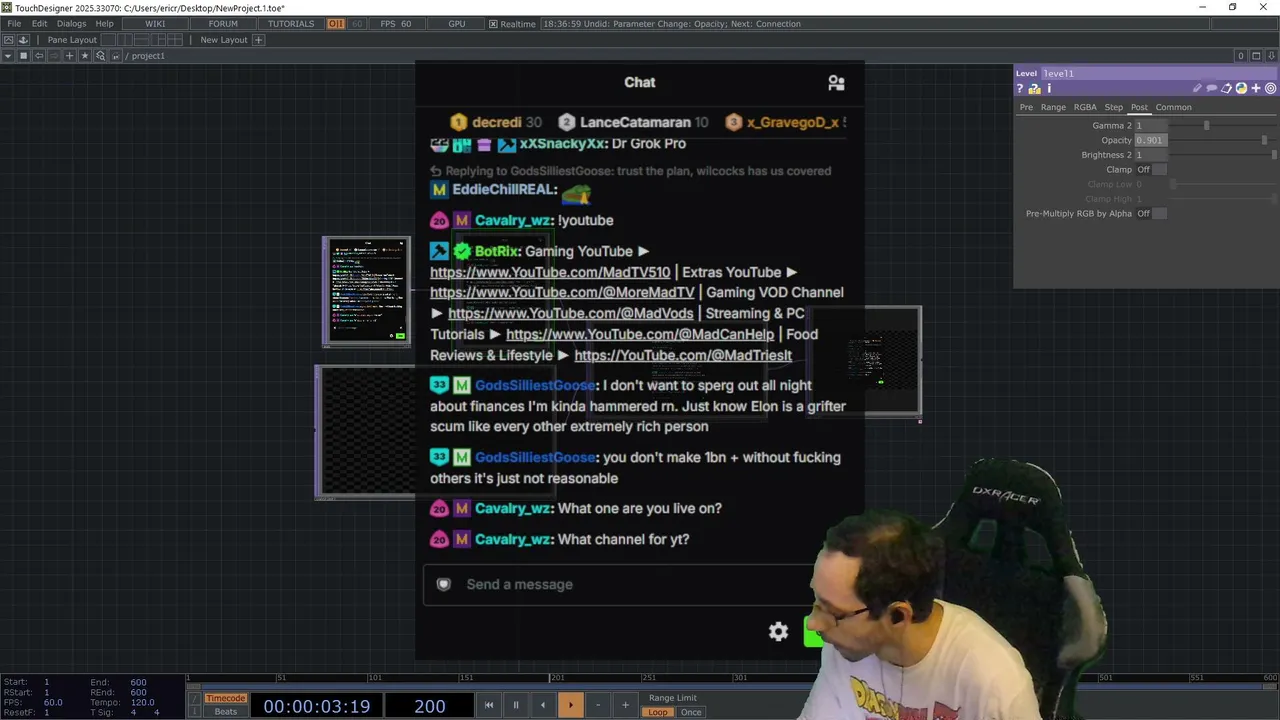The width and height of the screenshot is (1280, 720).
Task: Click the Python language icon
Action: coord(1241,89)
